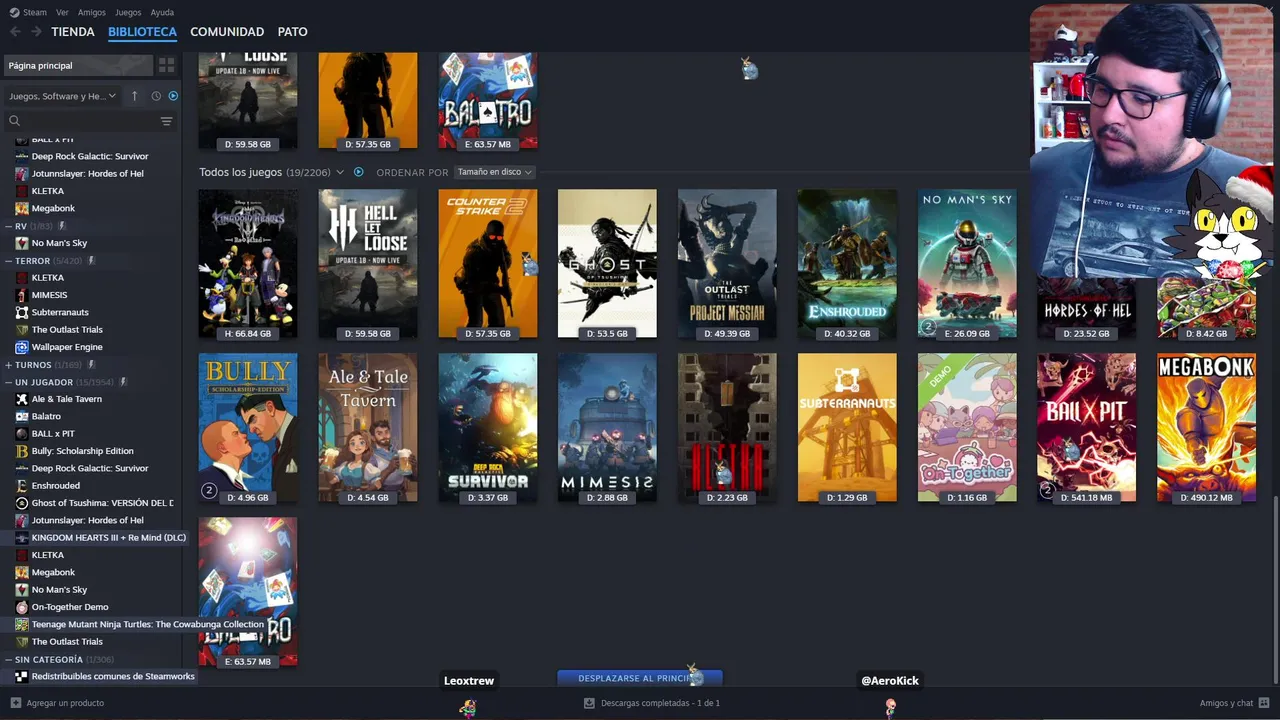Switch to the TIENDA tab
The image size is (1280, 720).
[x=73, y=32]
